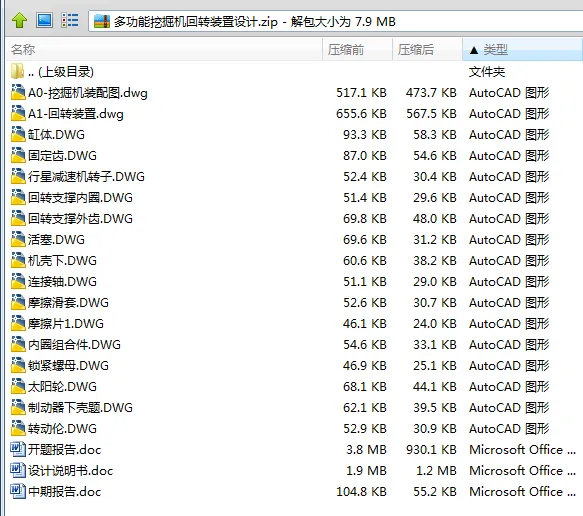Click the file name 太阳轮.DWG
Viewport: 583px width, 516px height.
pos(62,387)
